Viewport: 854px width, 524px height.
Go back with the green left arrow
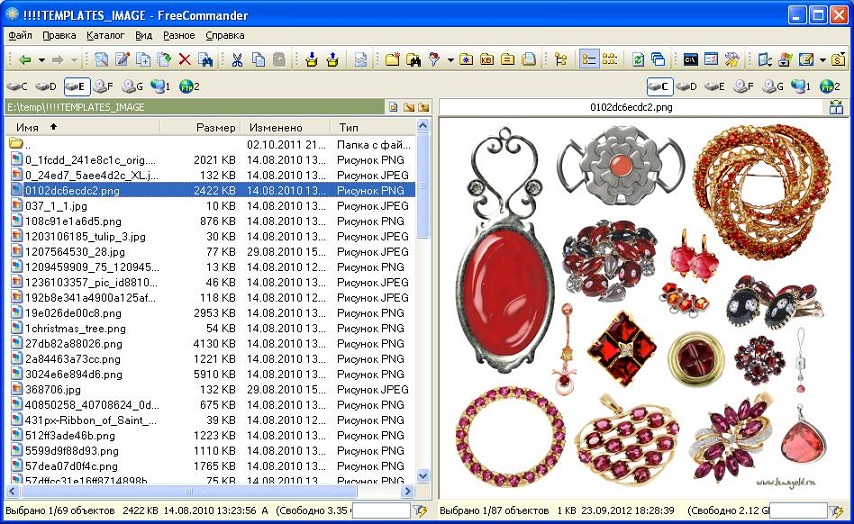[25, 59]
